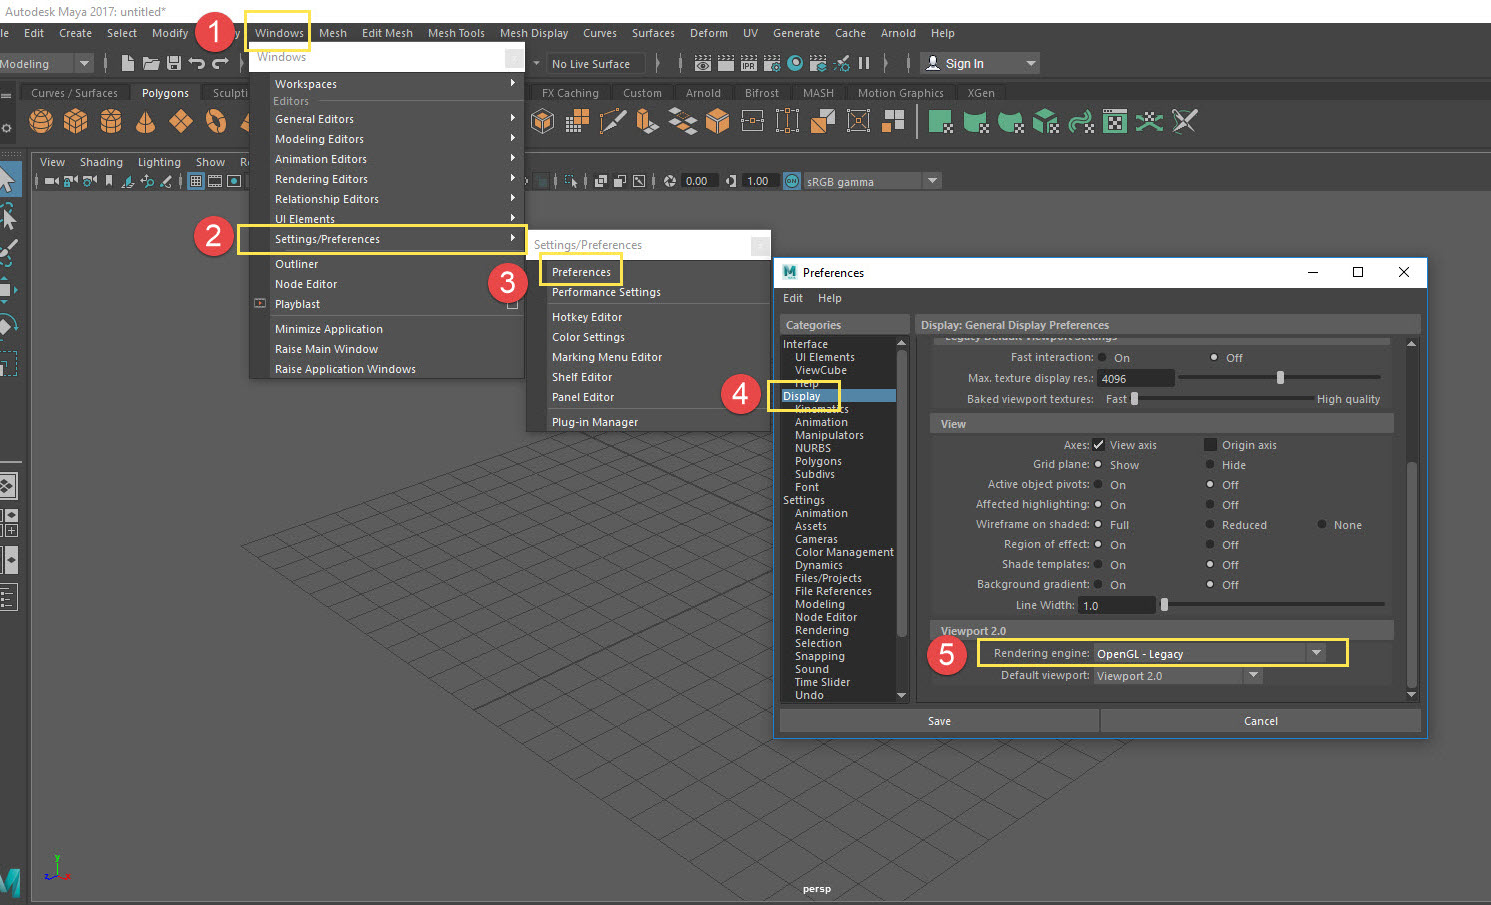The image size is (1491, 905).
Task: Select Hide for the Grid plane option
Action: tap(1208, 464)
